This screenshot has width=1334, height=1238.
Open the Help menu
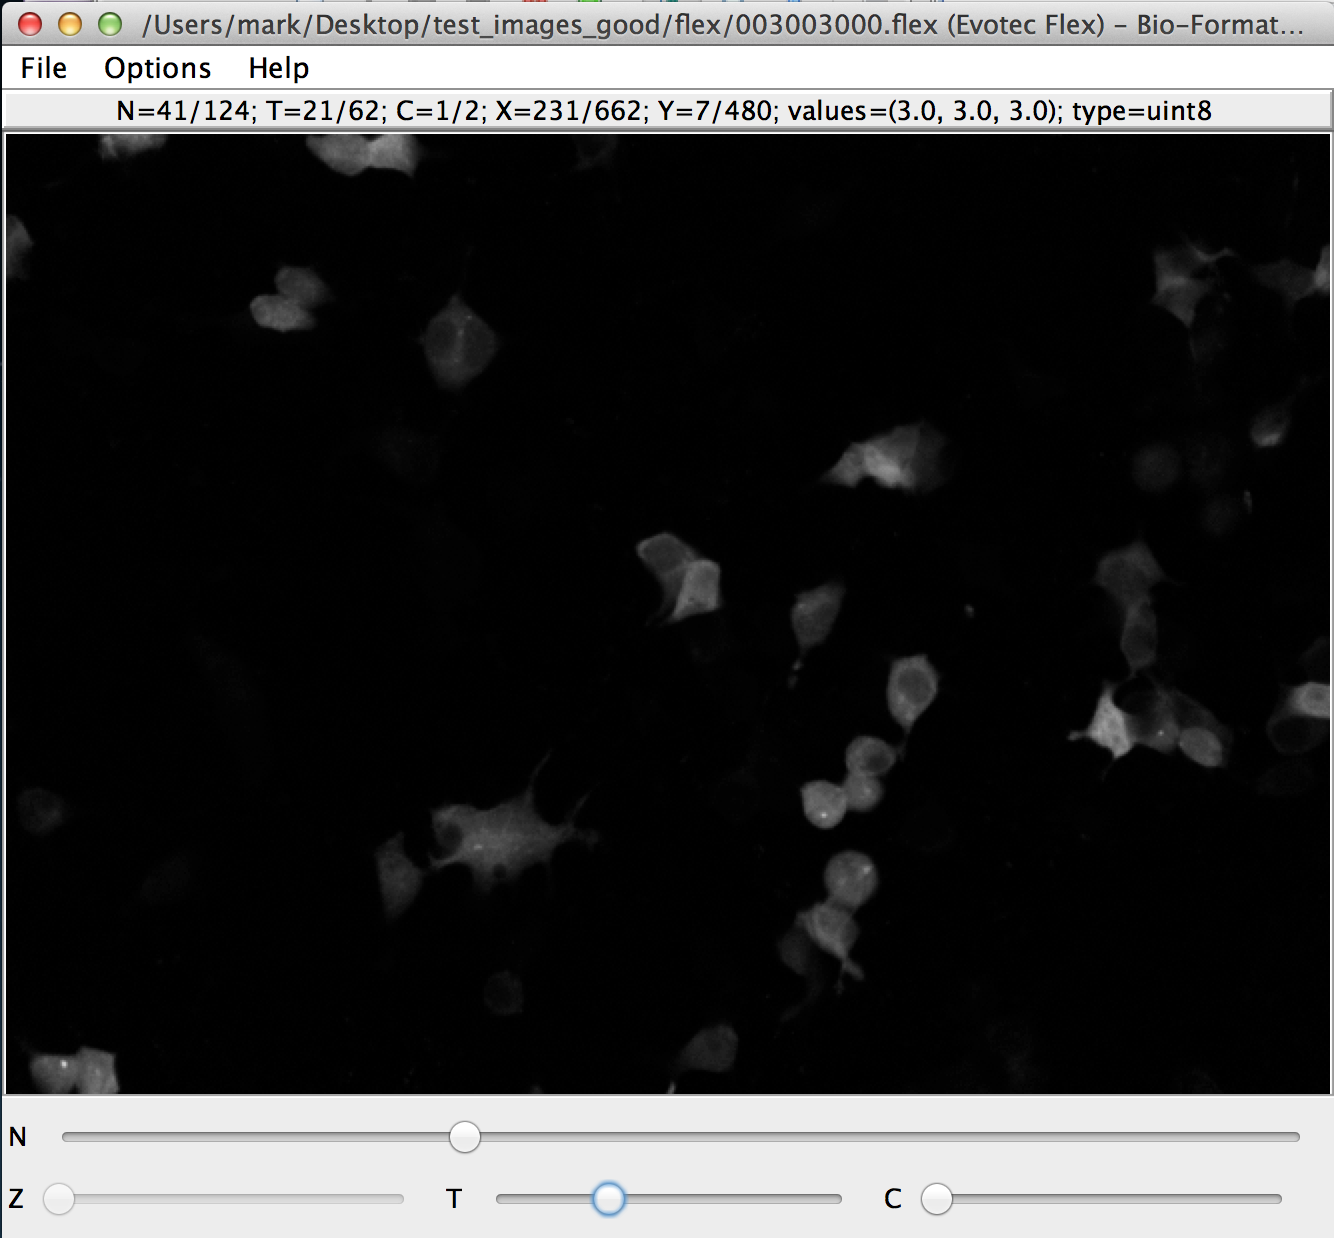coord(278,68)
